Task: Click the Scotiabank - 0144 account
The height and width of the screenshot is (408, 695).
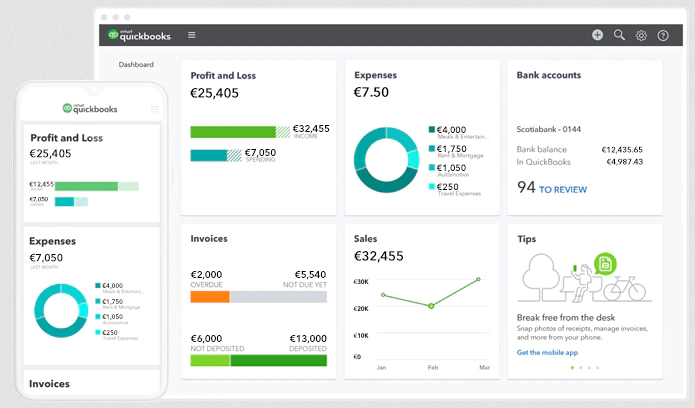Action: (x=551, y=129)
